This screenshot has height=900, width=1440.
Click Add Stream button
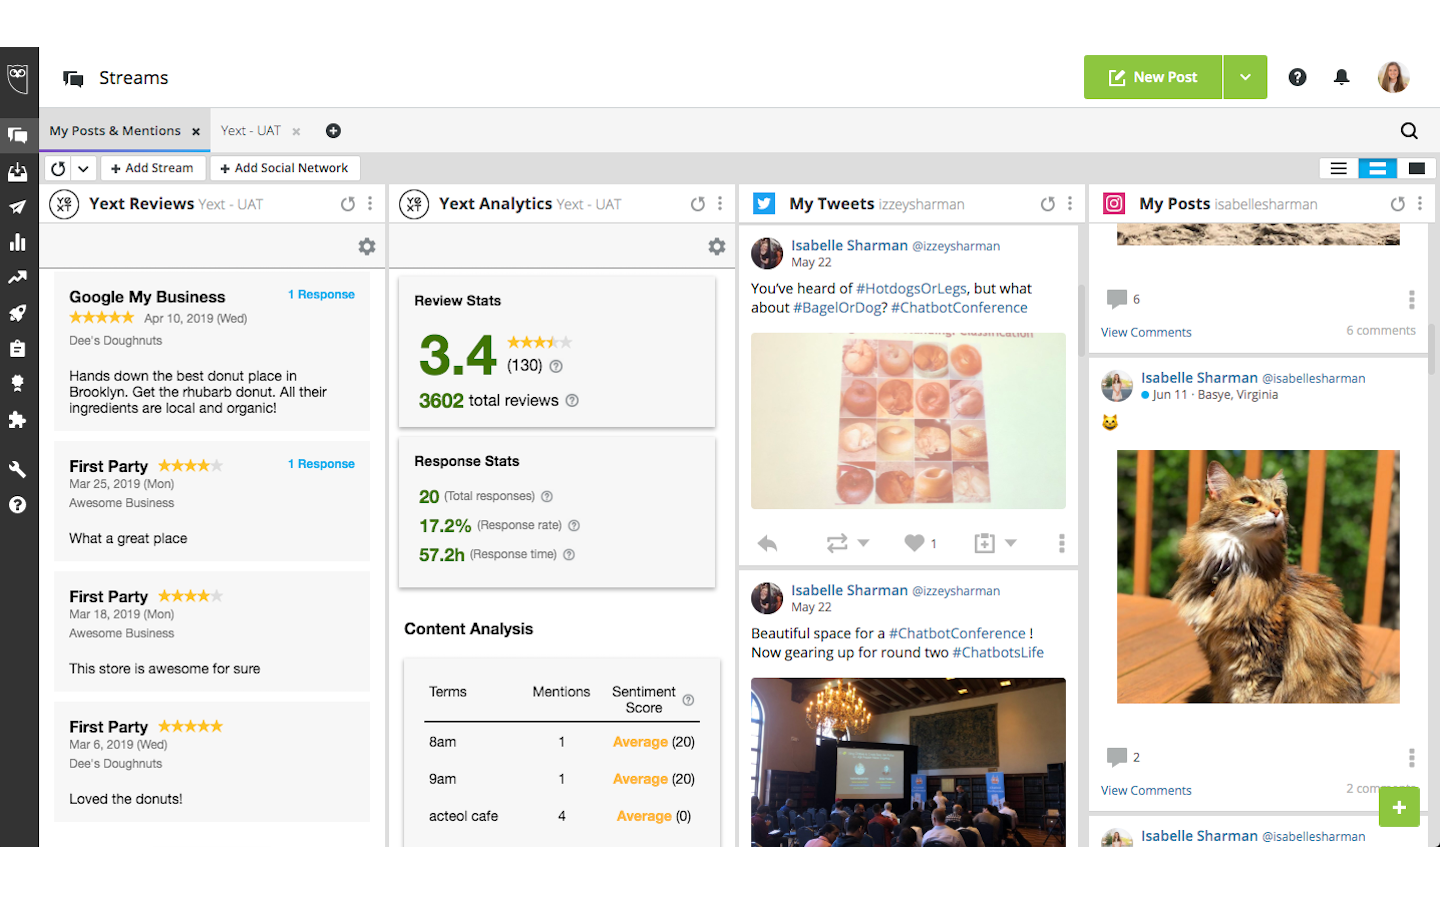tap(152, 168)
